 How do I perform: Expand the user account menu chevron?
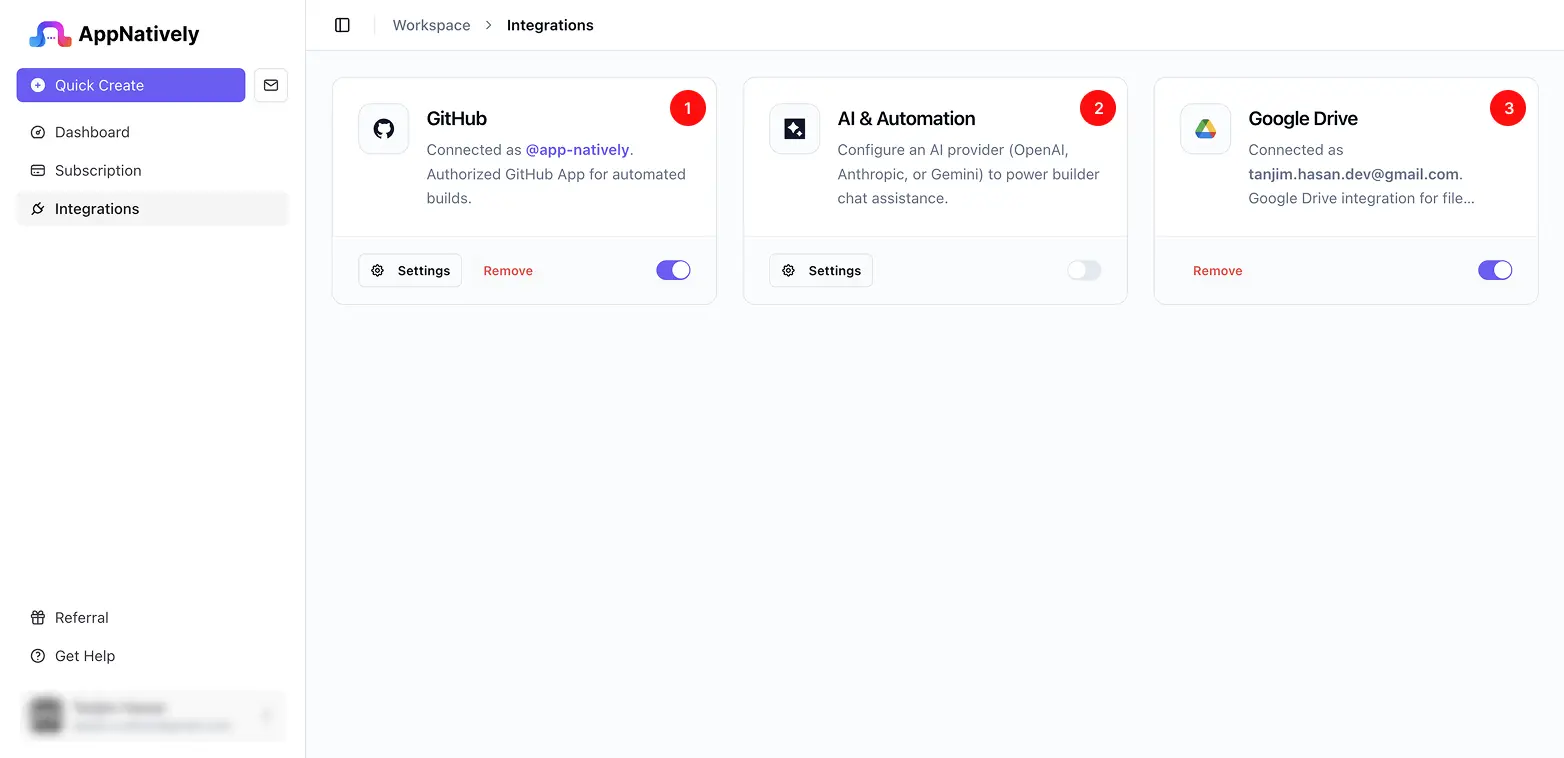tap(266, 716)
